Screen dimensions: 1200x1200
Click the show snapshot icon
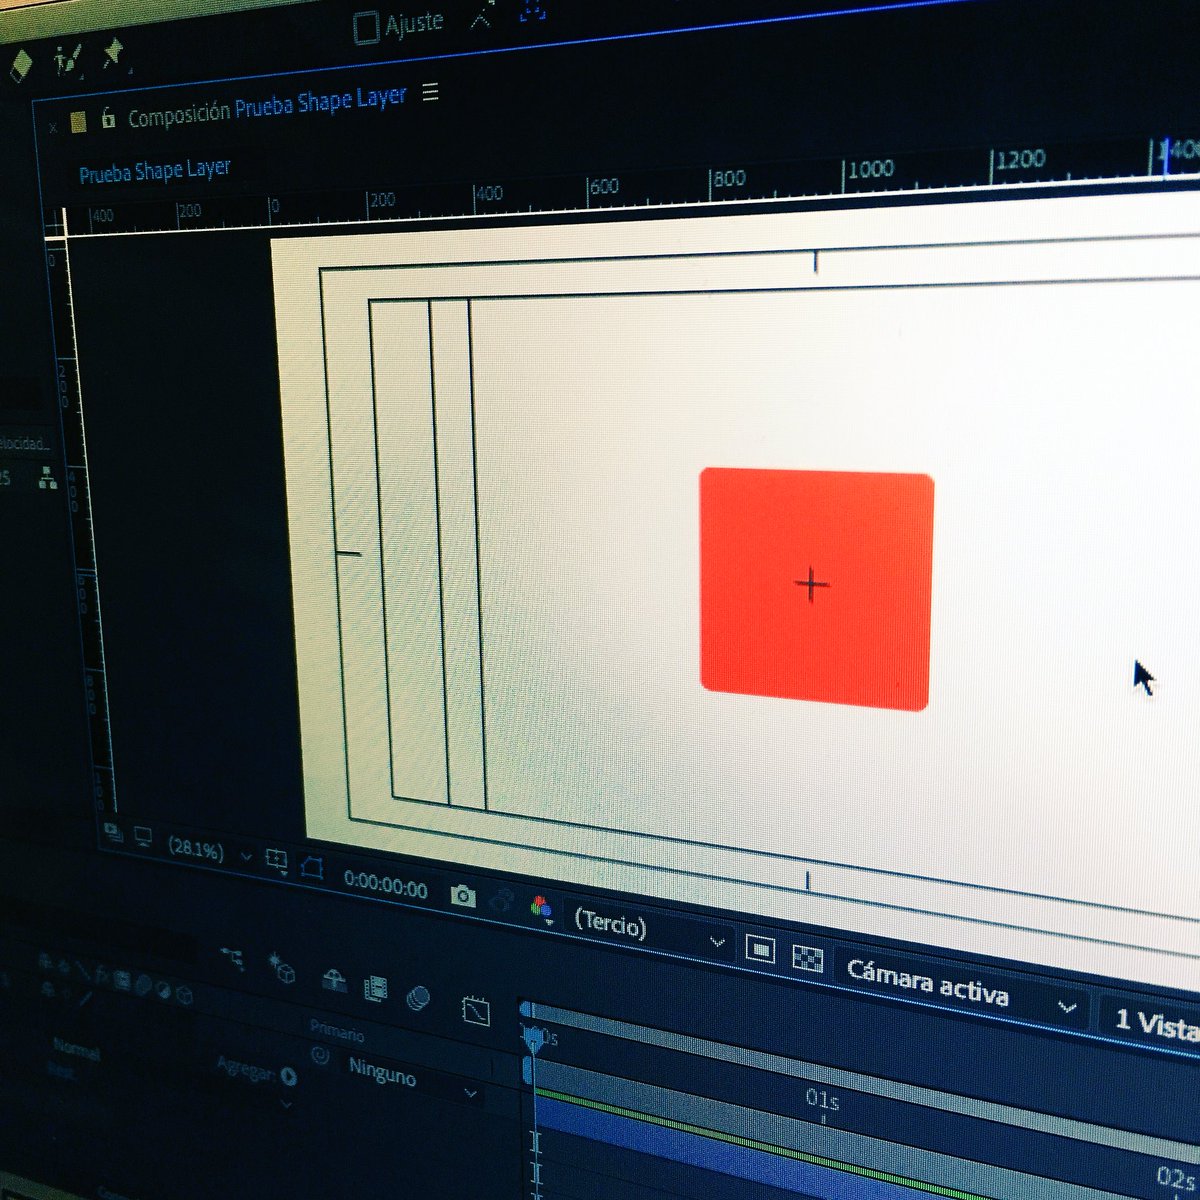tap(502, 901)
